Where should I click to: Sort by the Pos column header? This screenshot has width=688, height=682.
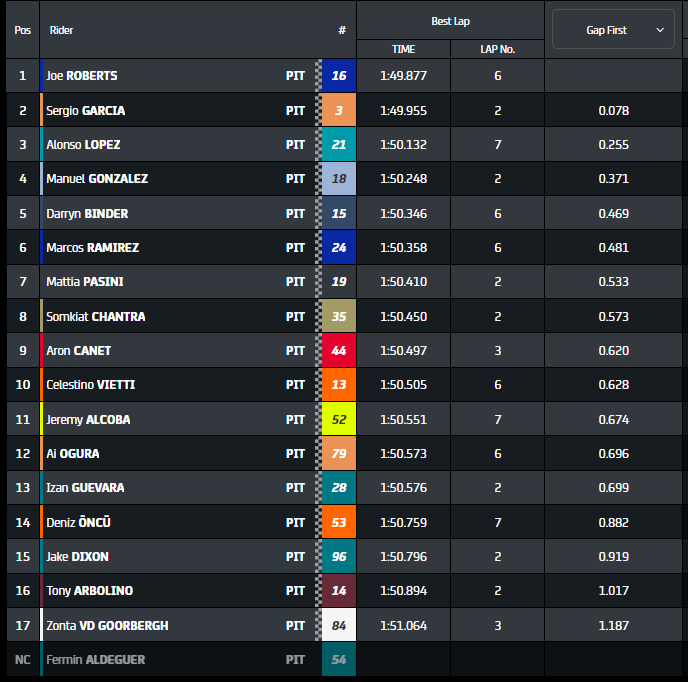coord(23,30)
